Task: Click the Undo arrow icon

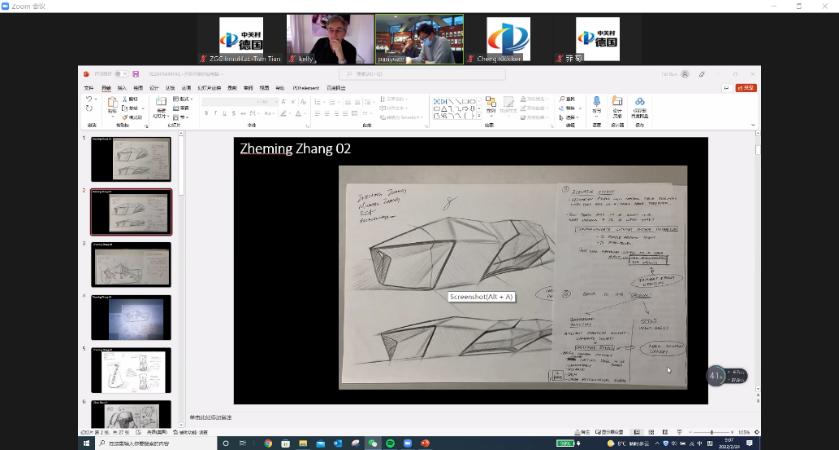Action: click(x=89, y=98)
